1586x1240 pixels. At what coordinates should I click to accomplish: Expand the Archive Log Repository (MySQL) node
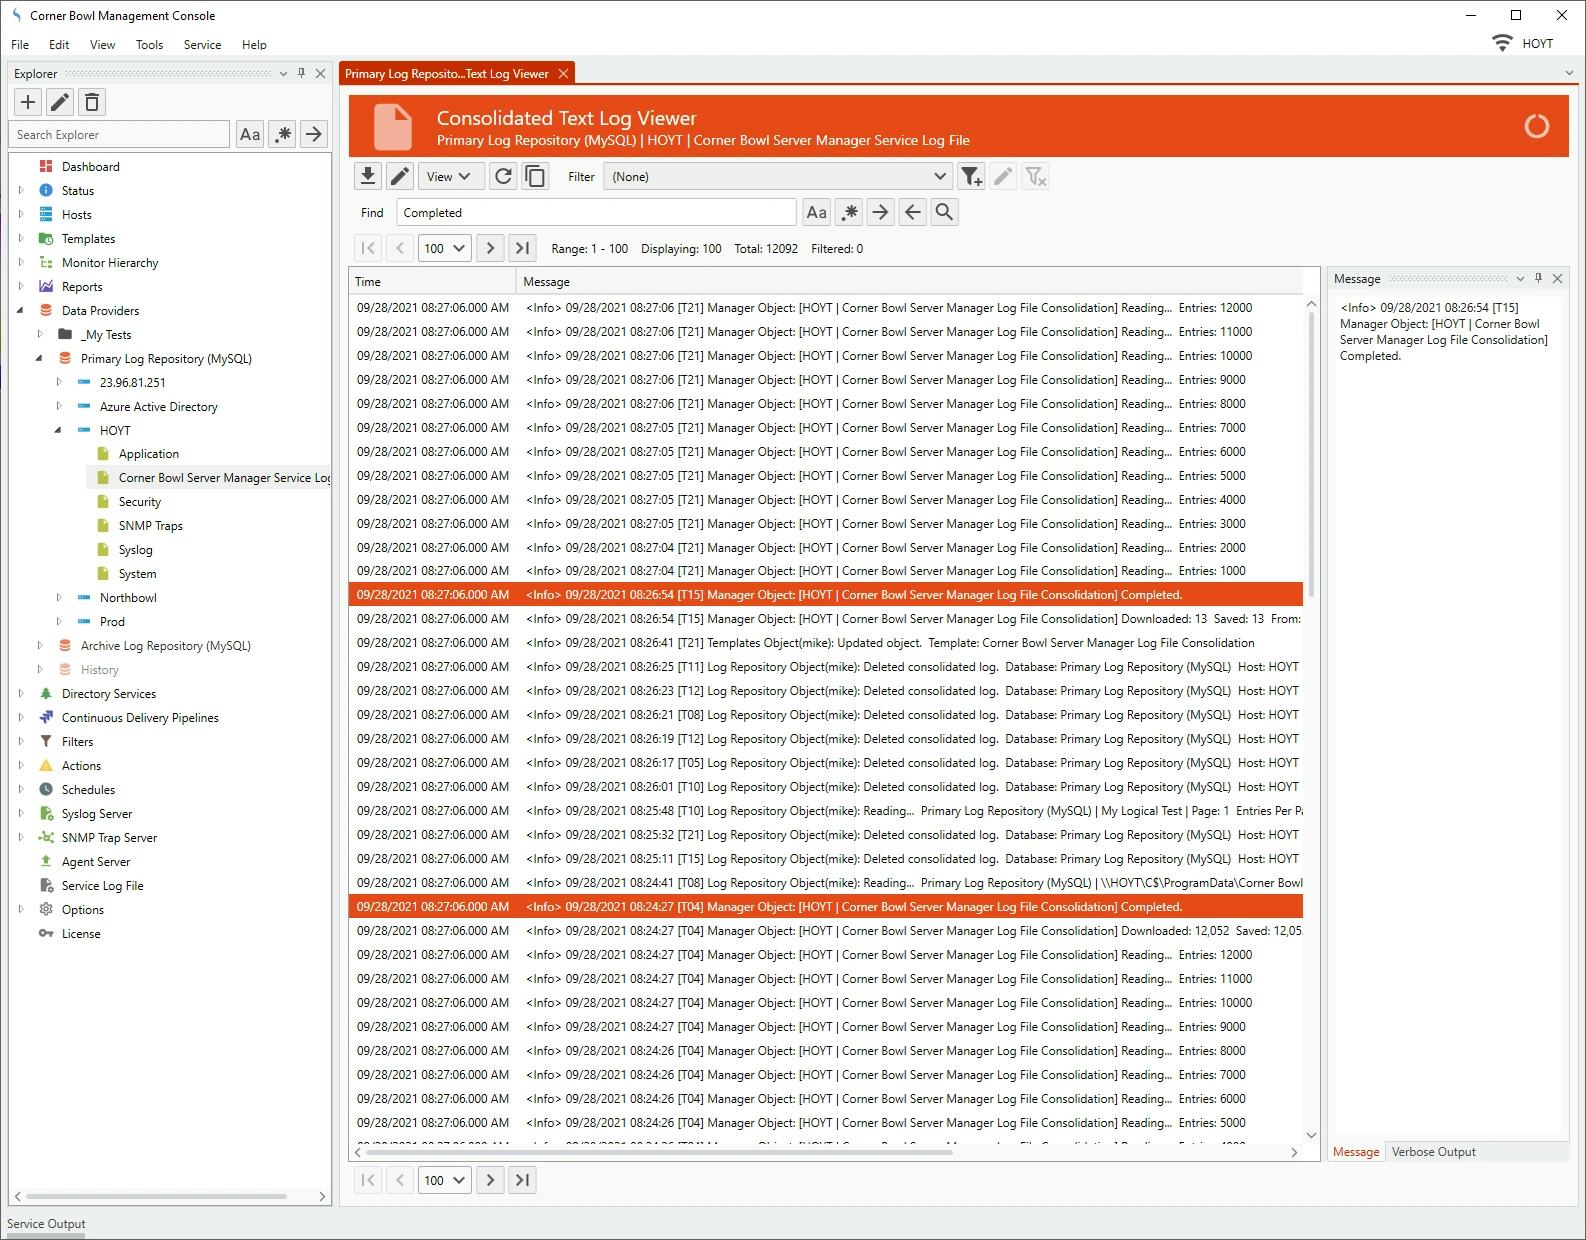tap(40, 645)
